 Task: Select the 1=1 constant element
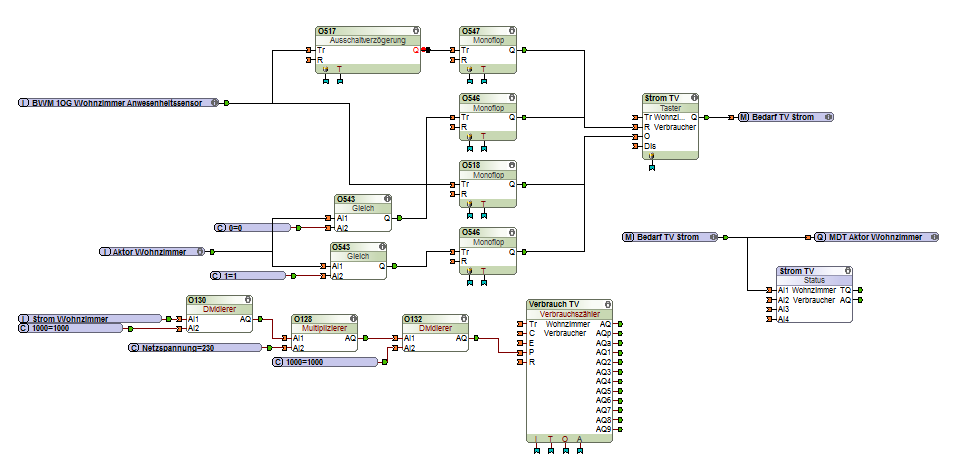tap(248, 276)
